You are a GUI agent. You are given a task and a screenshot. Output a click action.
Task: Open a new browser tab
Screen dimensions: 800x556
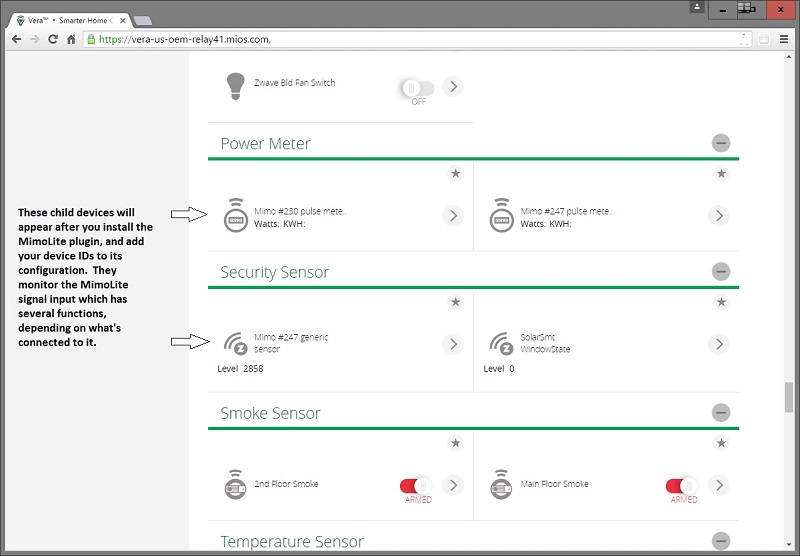(143, 20)
